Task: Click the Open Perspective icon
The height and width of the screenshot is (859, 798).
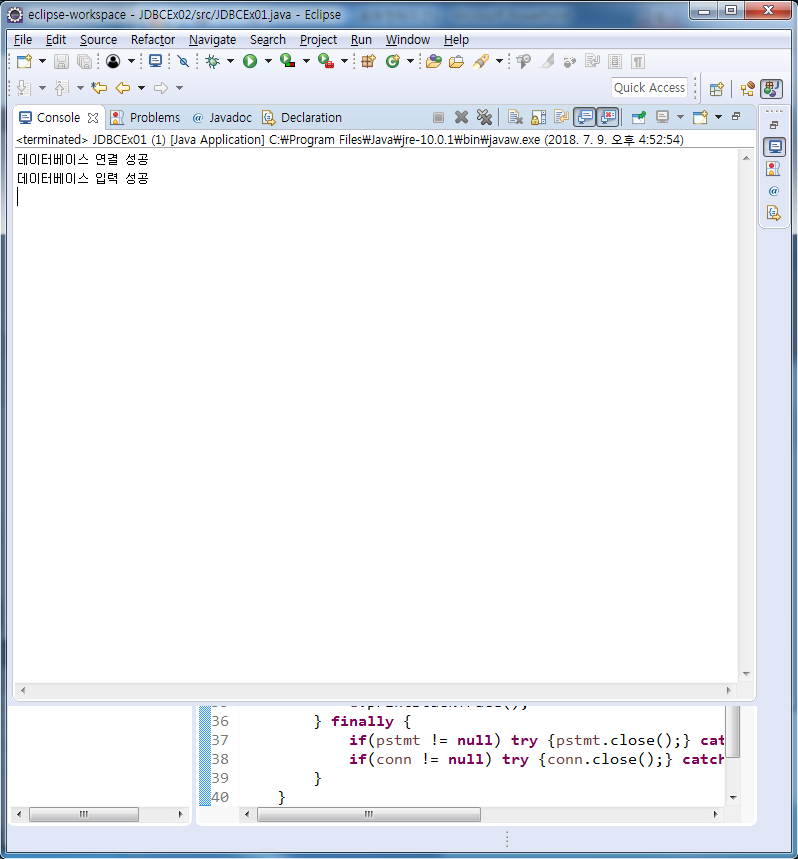Action: [716, 89]
